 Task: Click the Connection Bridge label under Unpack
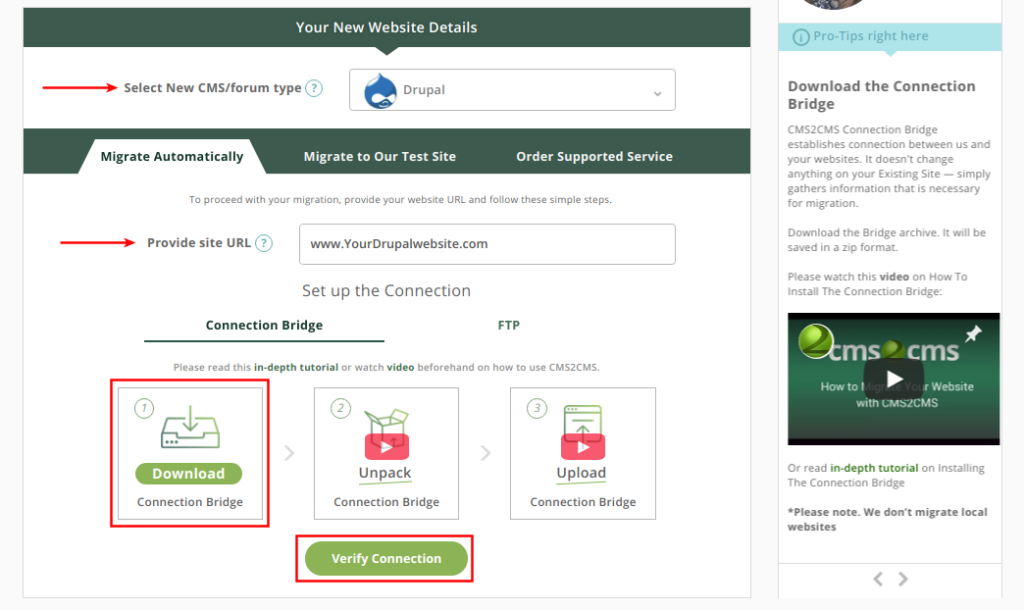point(387,502)
